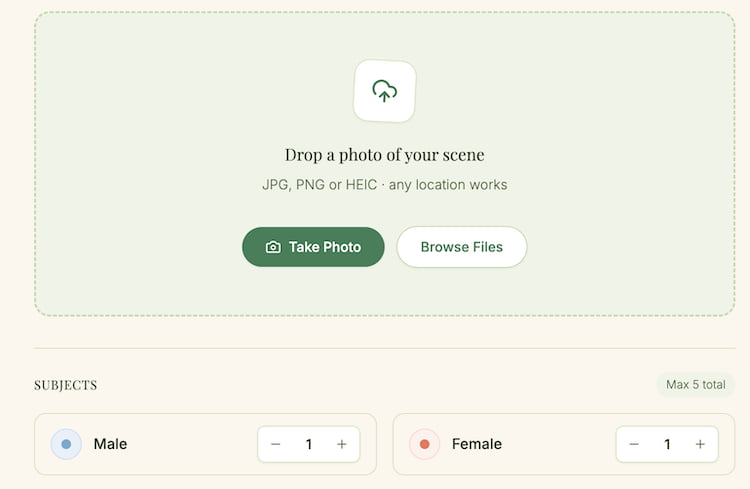Click the cloud upload icon tile

coord(385,91)
